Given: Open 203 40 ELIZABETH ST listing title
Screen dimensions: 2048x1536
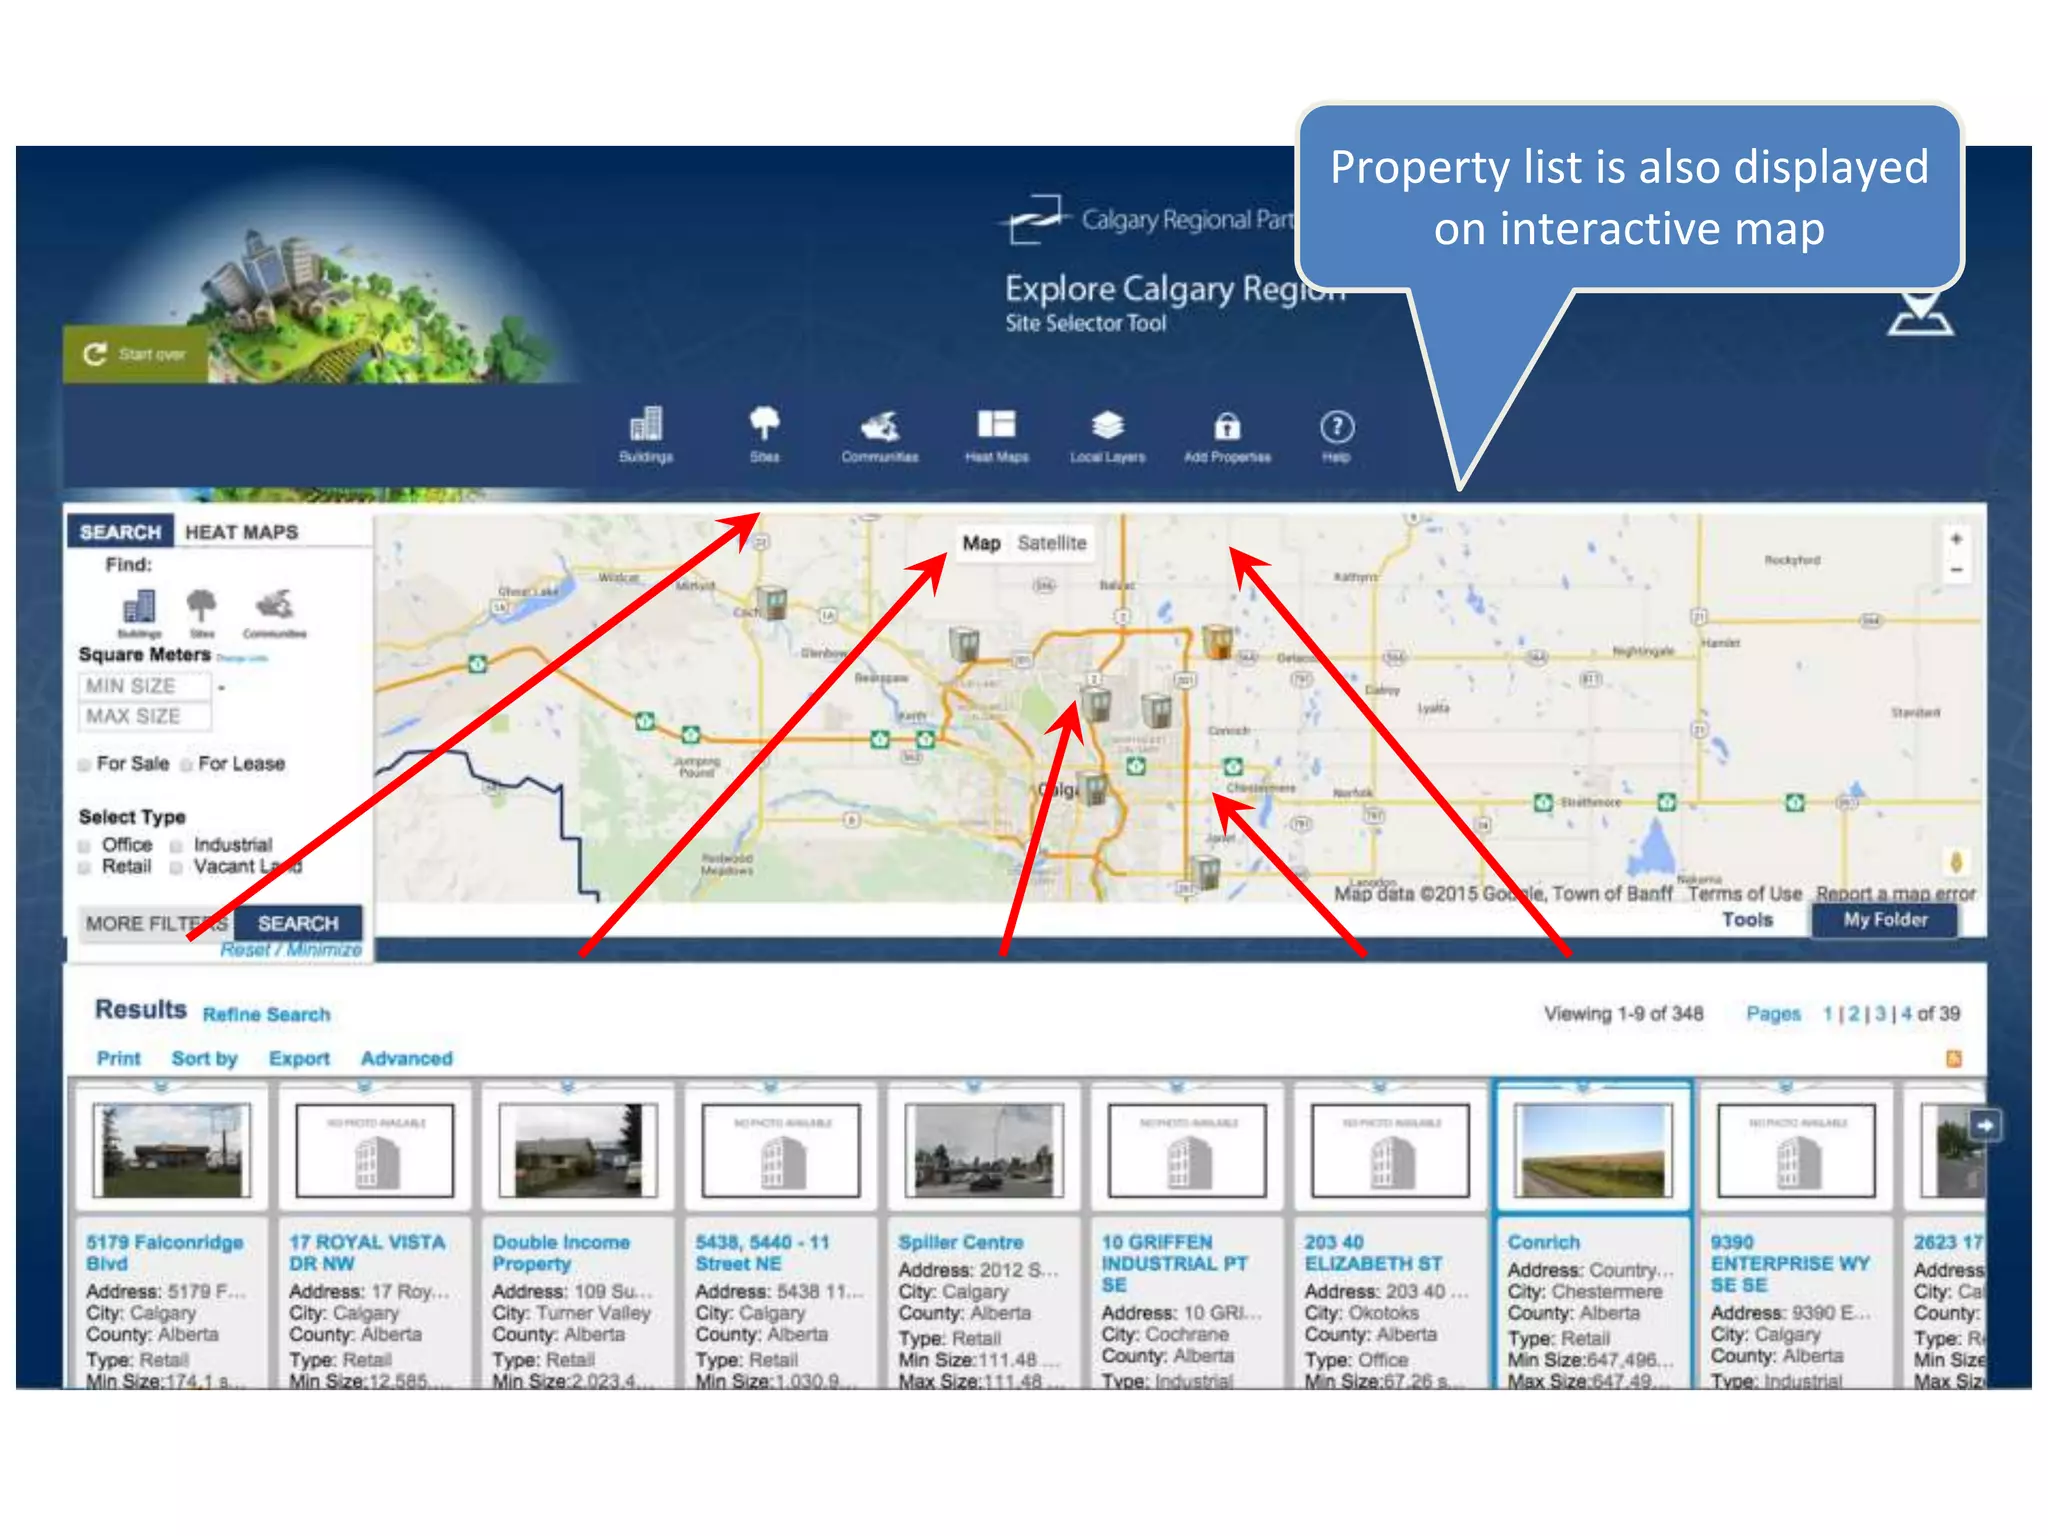Looking at the screenshot, I should (1372, 1253).
